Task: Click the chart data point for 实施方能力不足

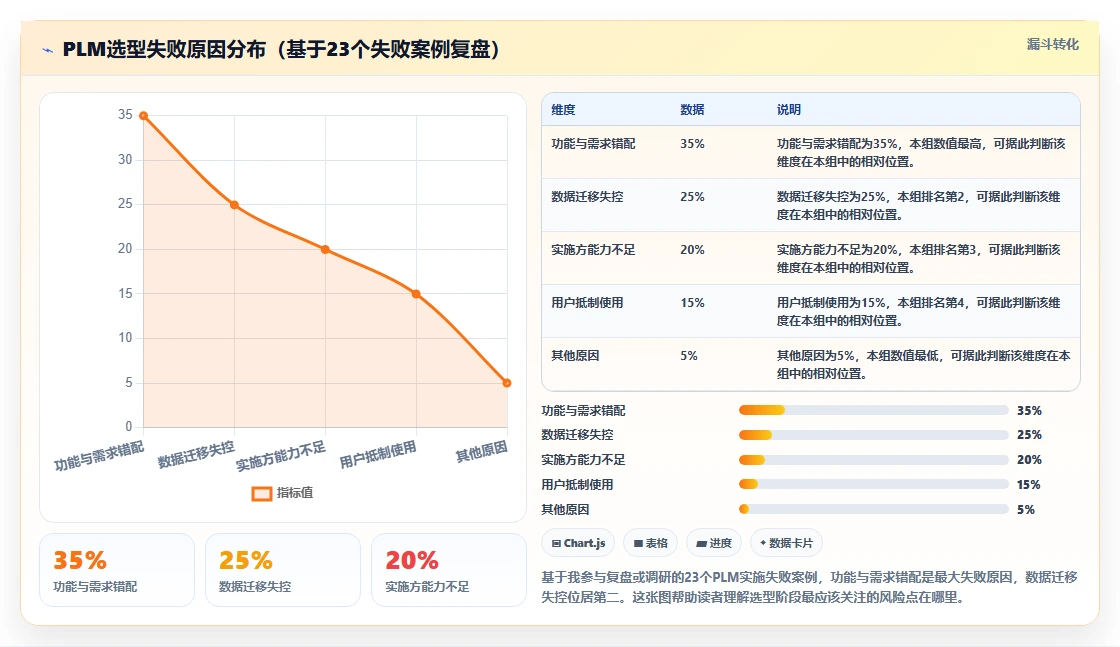Action: pyautogui.click(x=325, y=249)
